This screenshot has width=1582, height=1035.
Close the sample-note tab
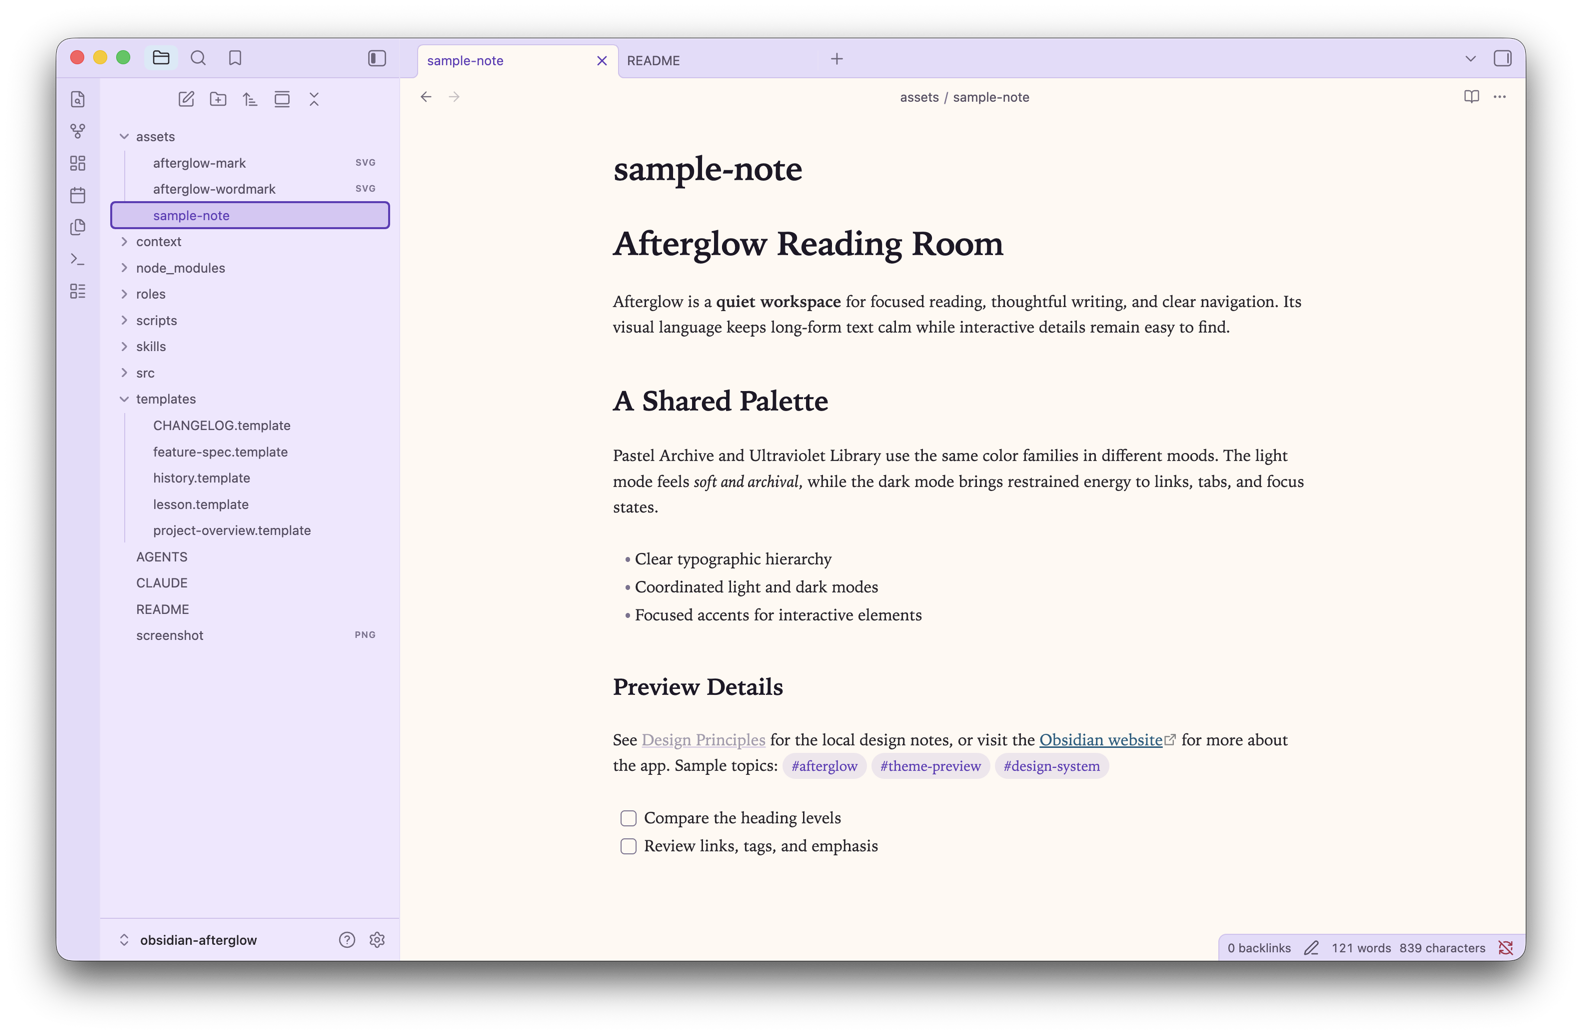click(602, 61)
